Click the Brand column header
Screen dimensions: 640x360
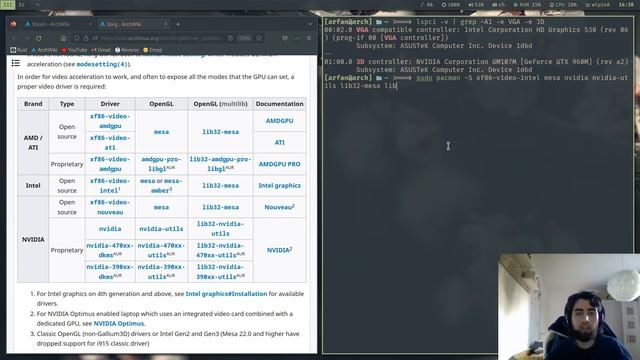[x=33, y=104]
